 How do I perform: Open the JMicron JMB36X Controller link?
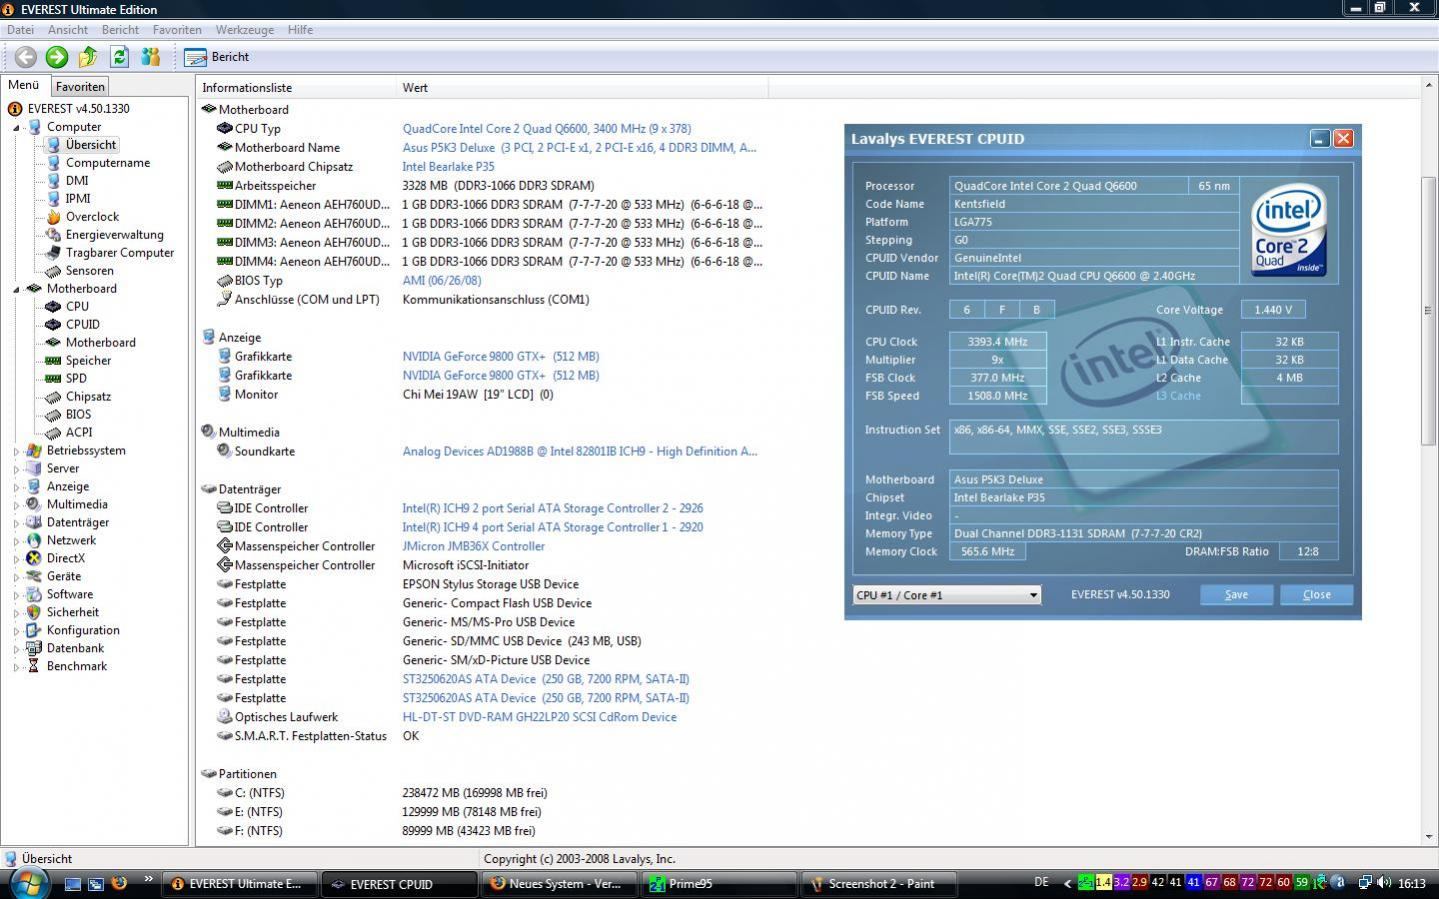coord(473,547)
